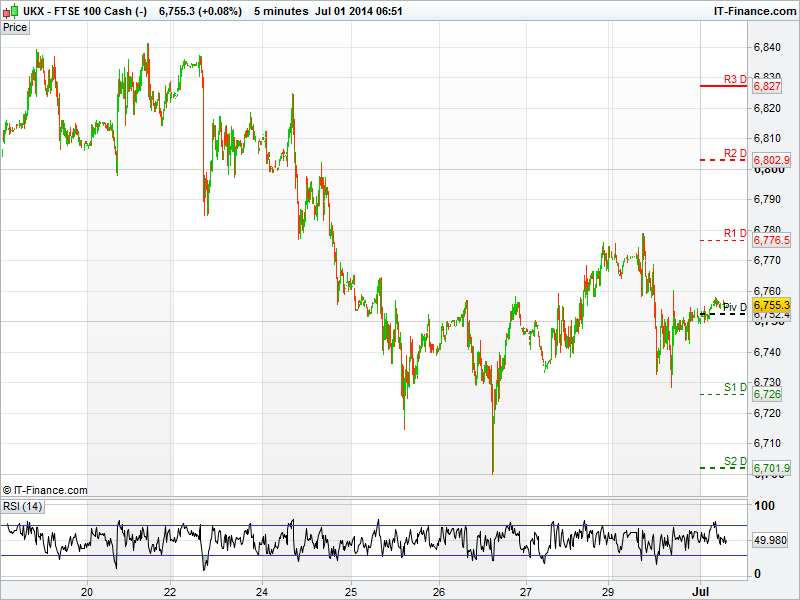Viewport: 800px width, 600px height.
Task: Click the 5 minutes timeframe text
Action: (281, 10)
